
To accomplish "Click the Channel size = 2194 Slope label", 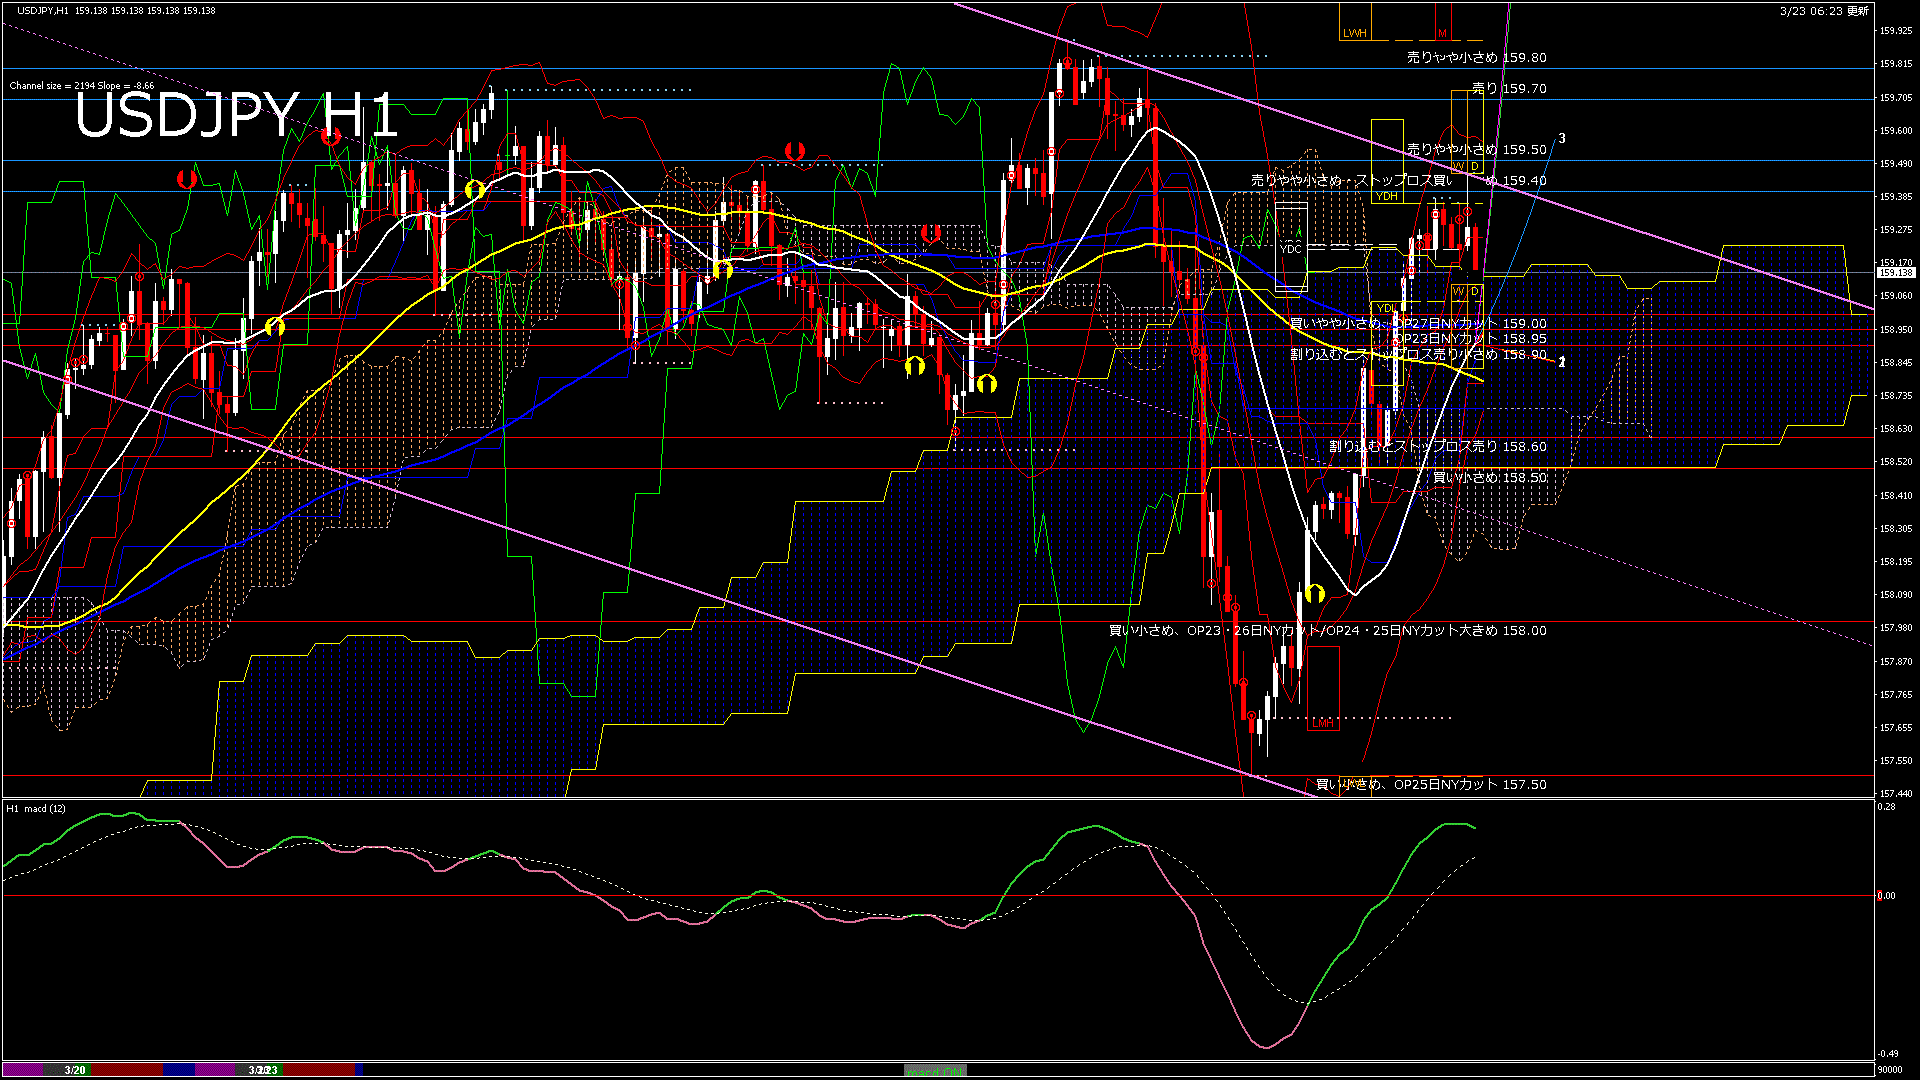I will [x=80, y=86].
